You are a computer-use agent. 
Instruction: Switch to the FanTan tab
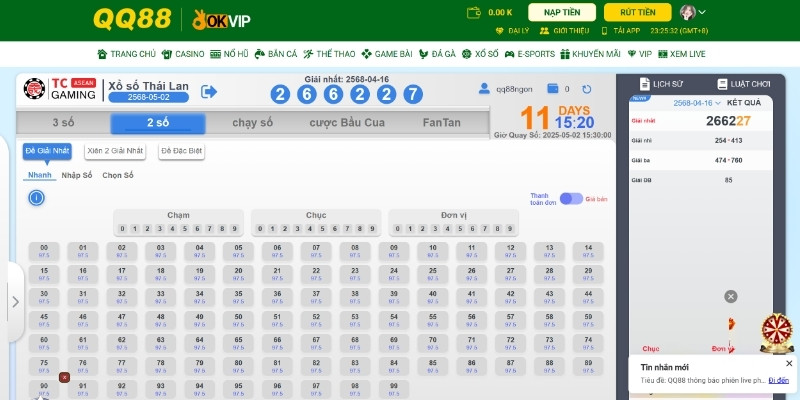point(441,123)
